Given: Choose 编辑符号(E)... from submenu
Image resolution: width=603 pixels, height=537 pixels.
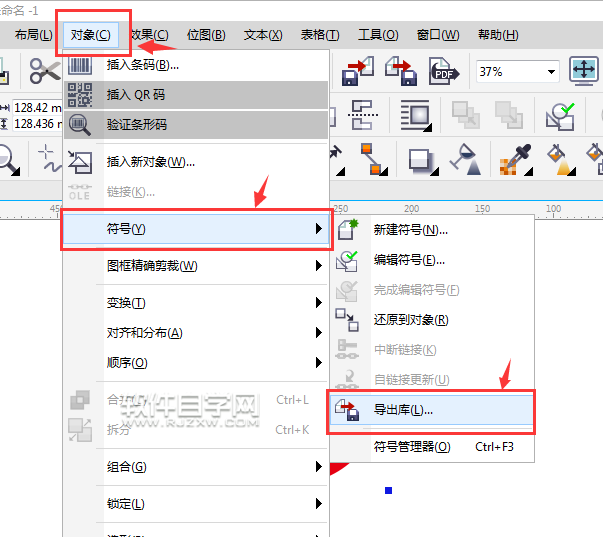Looking at the screenshot, I should point(432,260).
